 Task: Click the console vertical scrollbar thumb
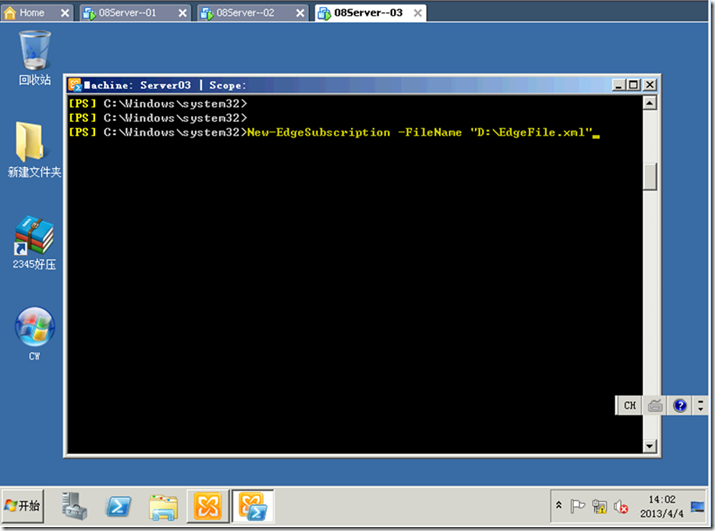click(650, 176)
